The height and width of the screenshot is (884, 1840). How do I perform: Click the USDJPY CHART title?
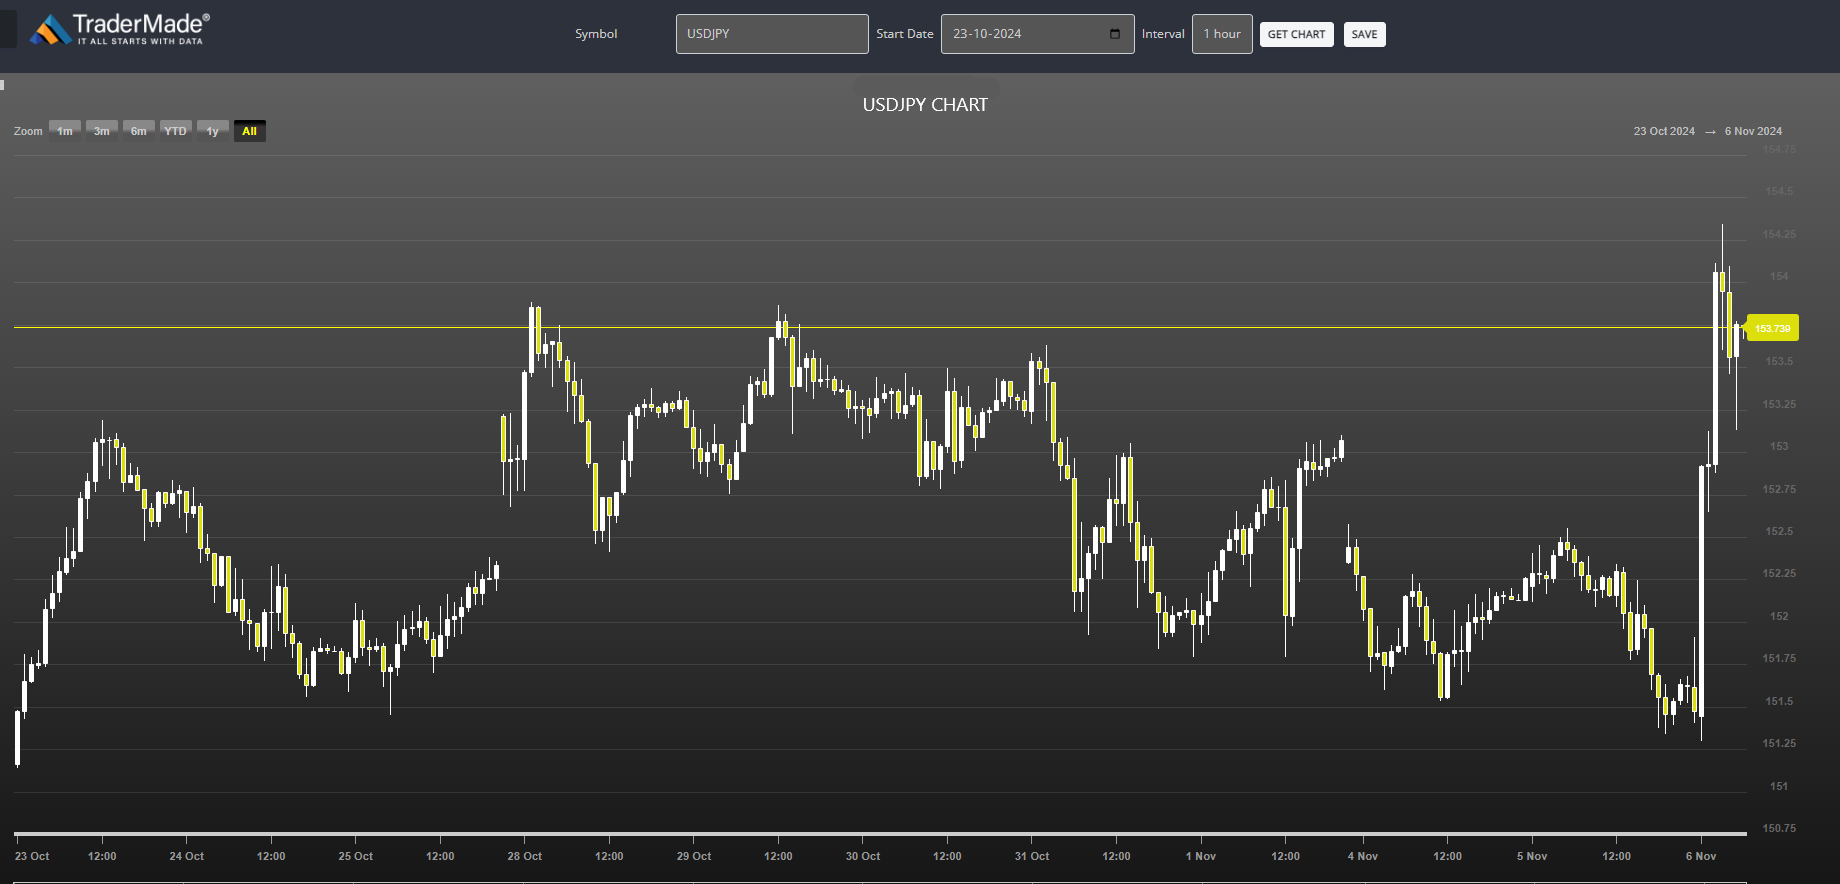[925, 105]
